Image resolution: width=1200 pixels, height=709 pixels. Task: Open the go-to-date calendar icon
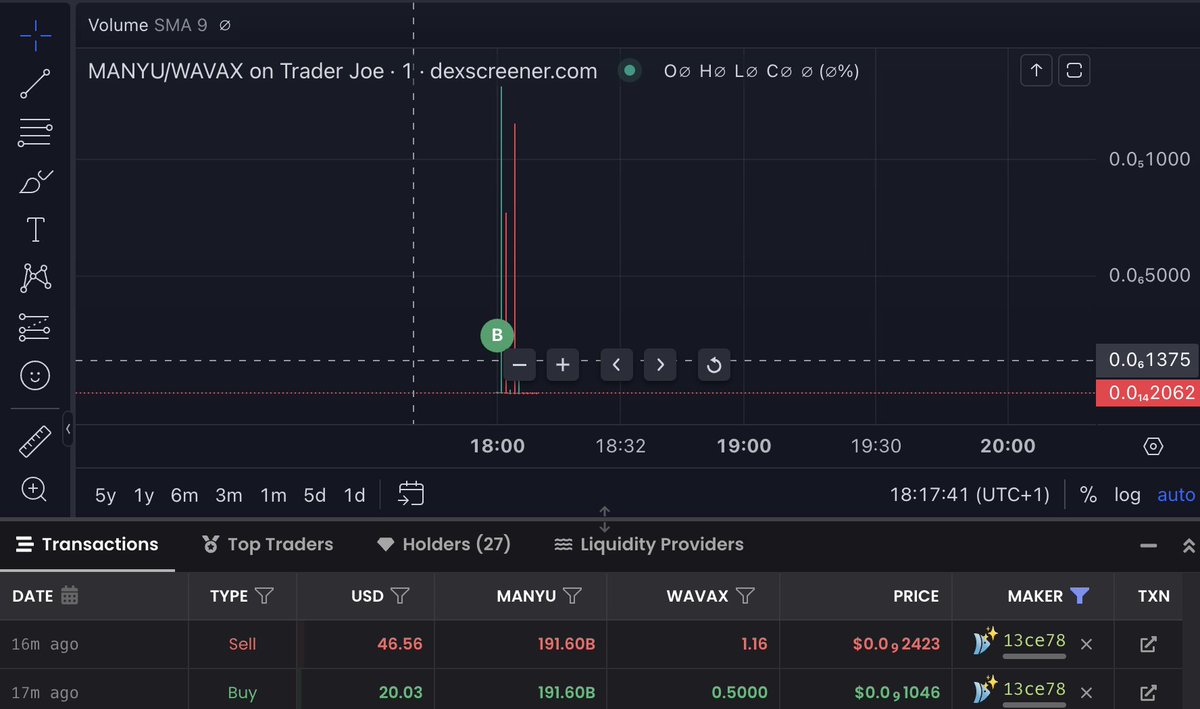pyautogui.click(x=411, y=493)
